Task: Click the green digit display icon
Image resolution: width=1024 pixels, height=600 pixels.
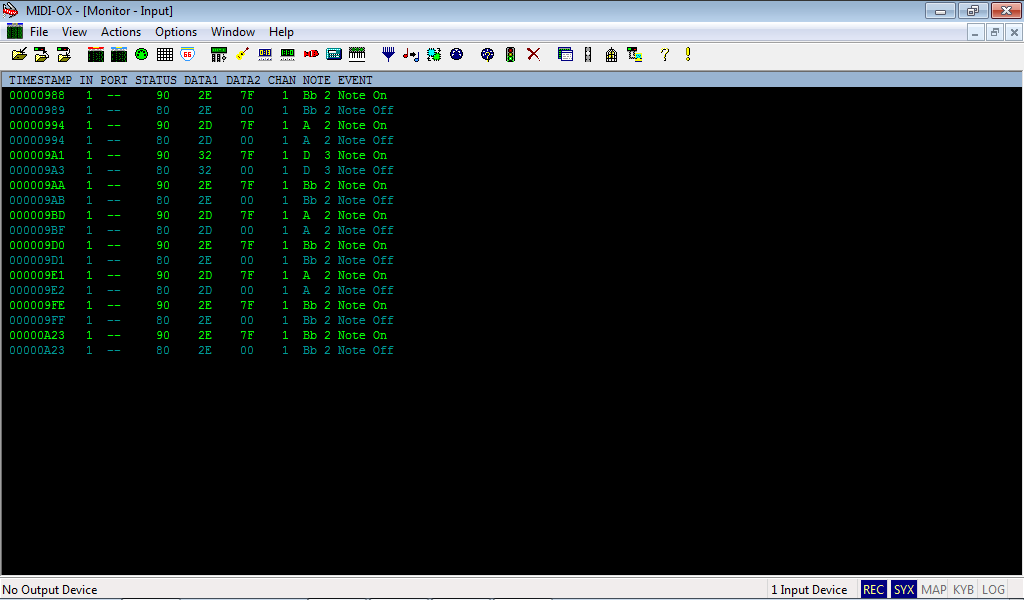Action: tap(287, 55)
